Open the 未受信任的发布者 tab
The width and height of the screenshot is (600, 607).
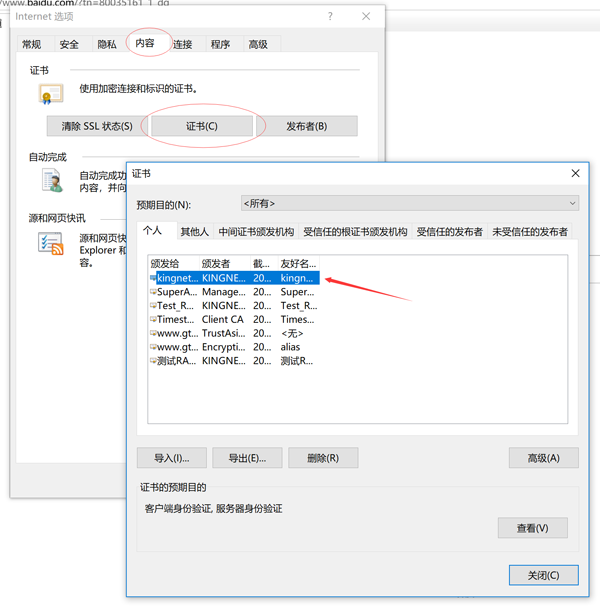530,231
